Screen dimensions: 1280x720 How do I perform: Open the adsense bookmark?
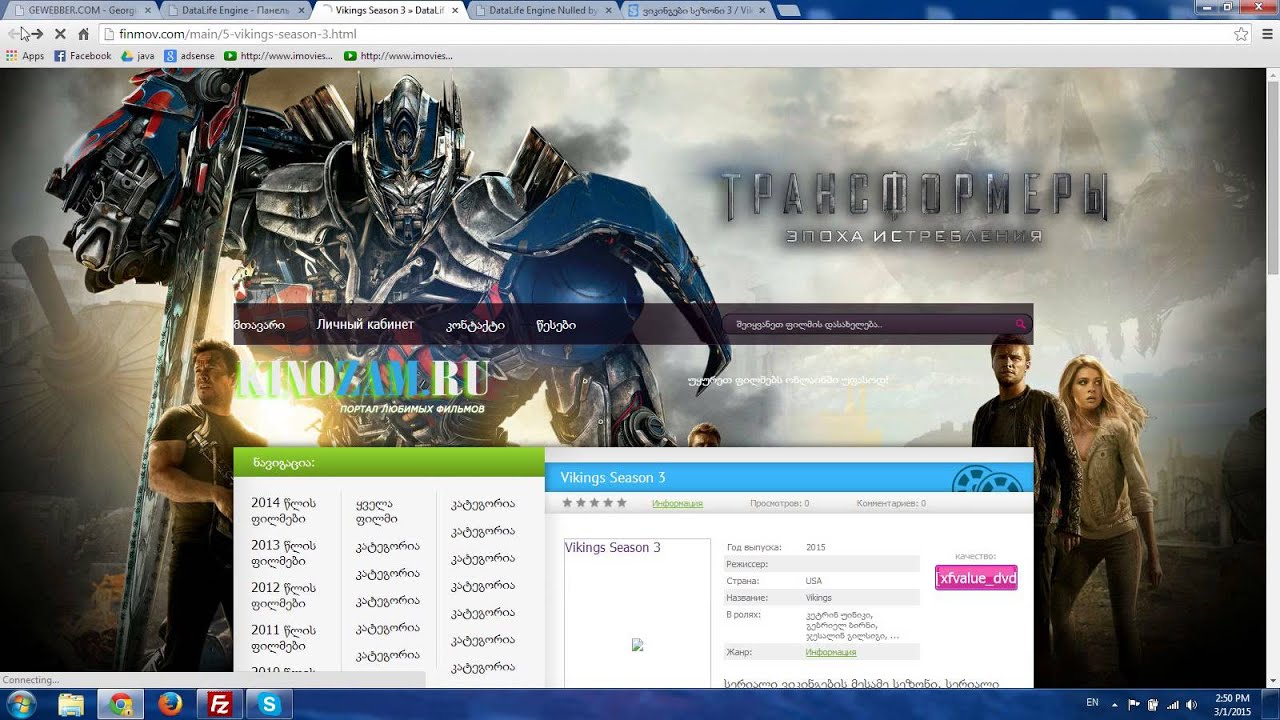pyautogui.click(x=190, y=56)
